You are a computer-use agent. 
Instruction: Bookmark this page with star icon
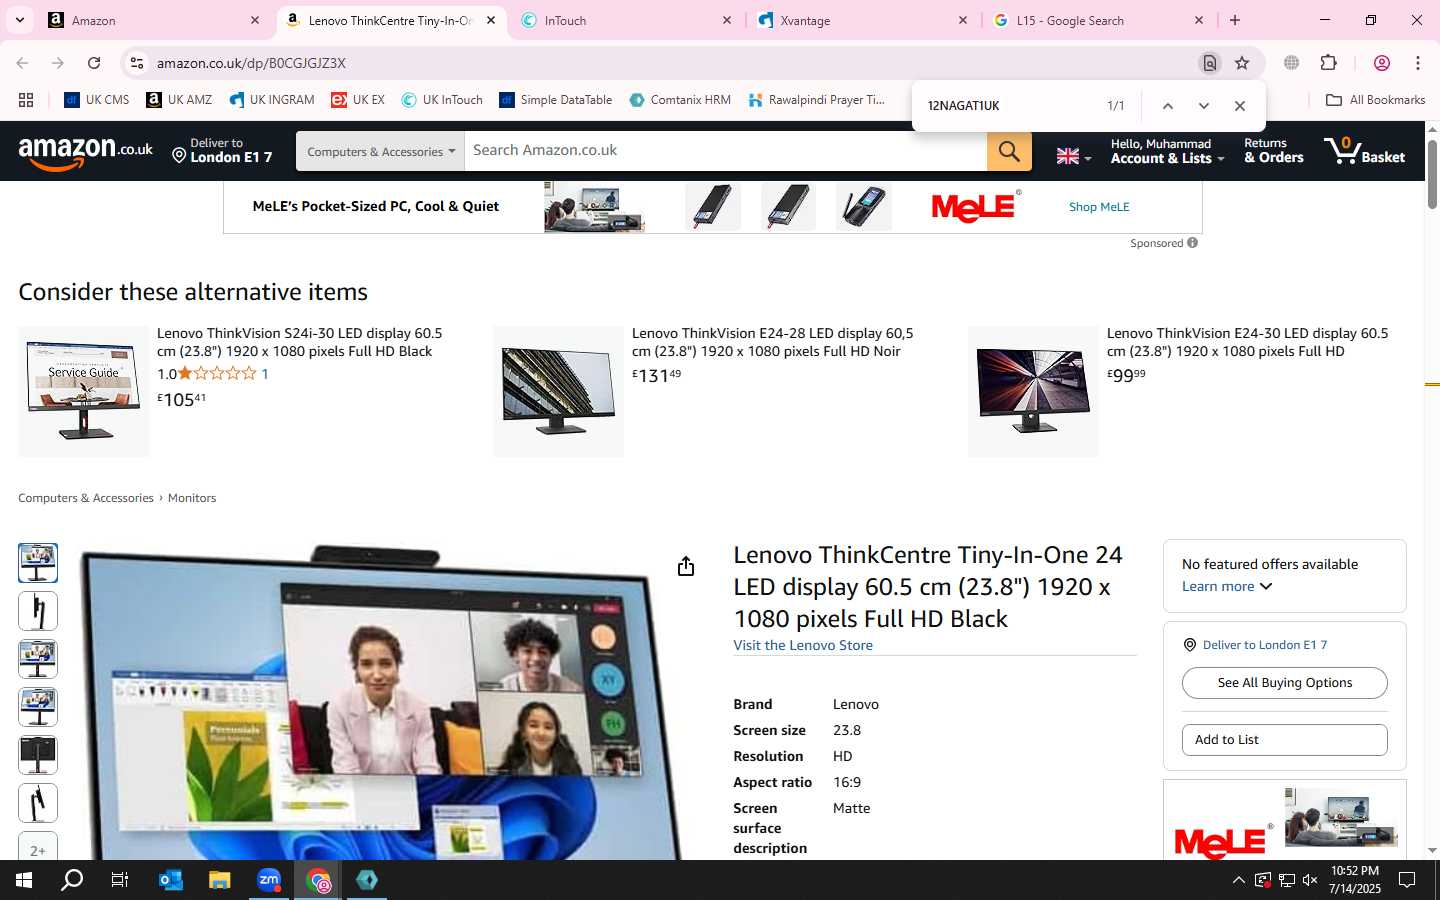tap(1242, 63)
